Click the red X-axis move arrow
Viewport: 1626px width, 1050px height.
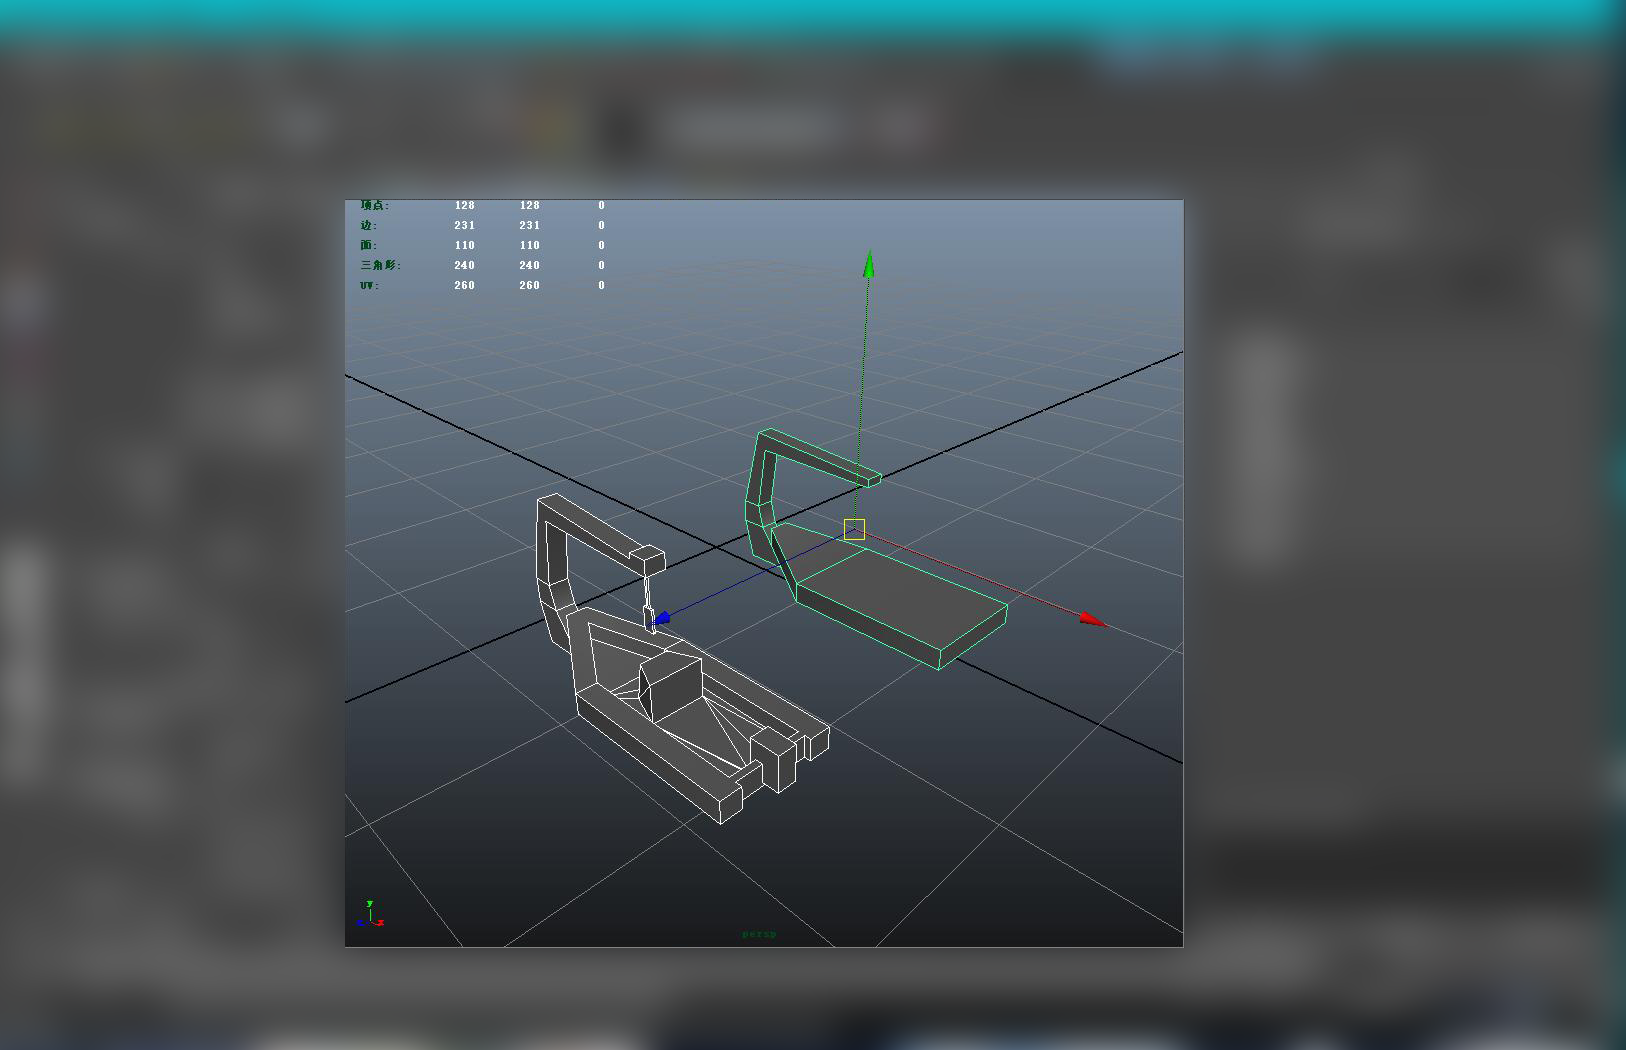(x=1093, y=620)
